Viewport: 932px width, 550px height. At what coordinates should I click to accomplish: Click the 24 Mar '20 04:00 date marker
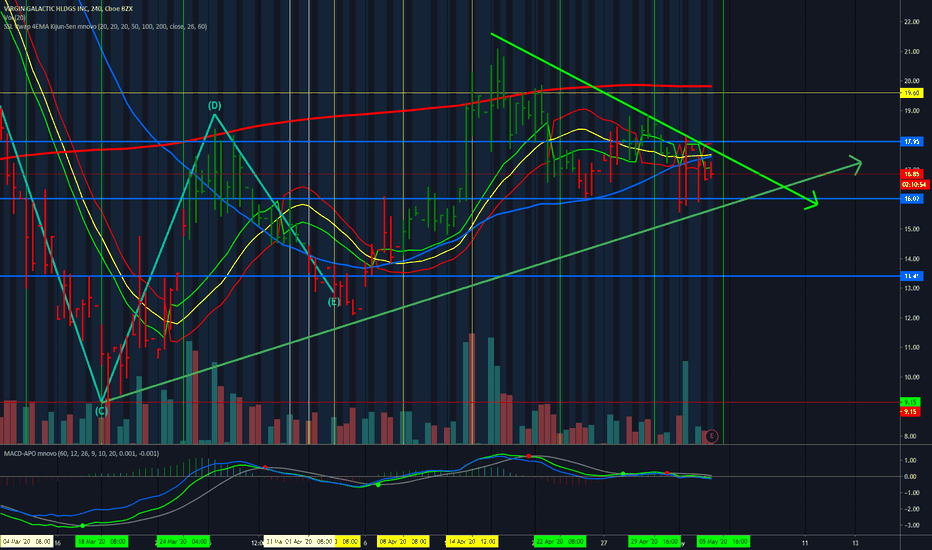183,542
